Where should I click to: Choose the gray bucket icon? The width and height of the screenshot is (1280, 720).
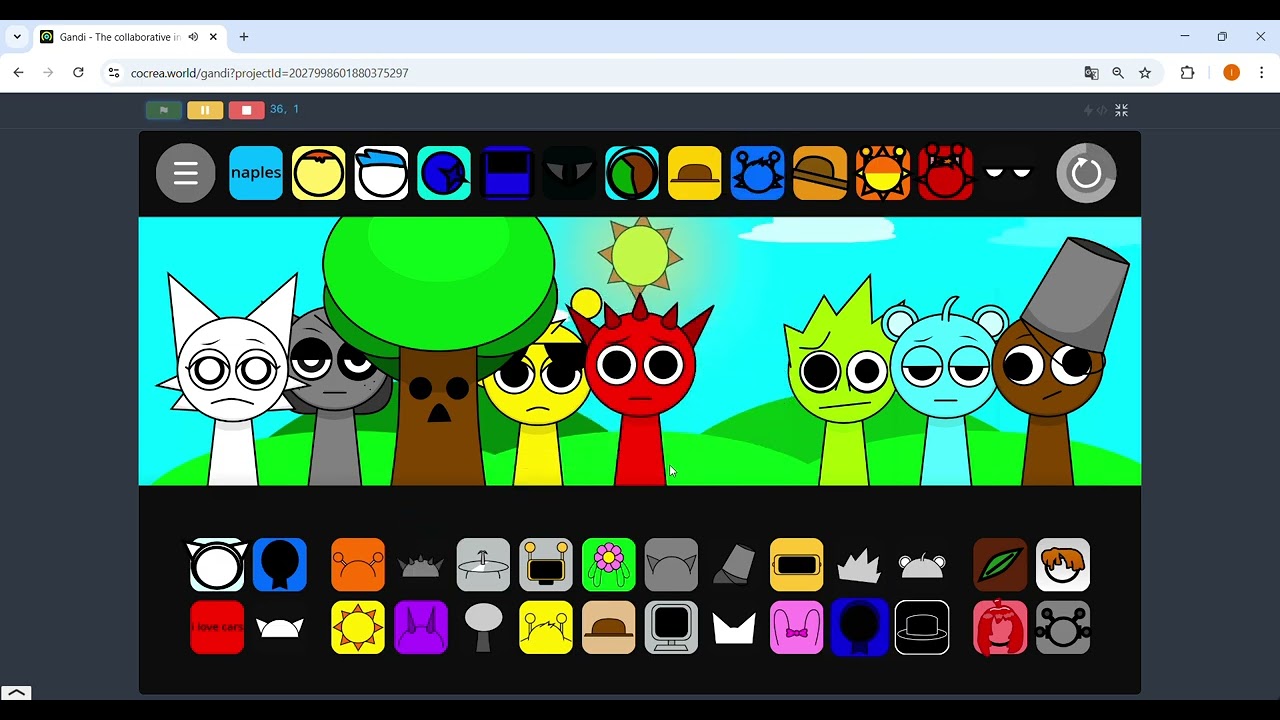[x=734, y=564]
